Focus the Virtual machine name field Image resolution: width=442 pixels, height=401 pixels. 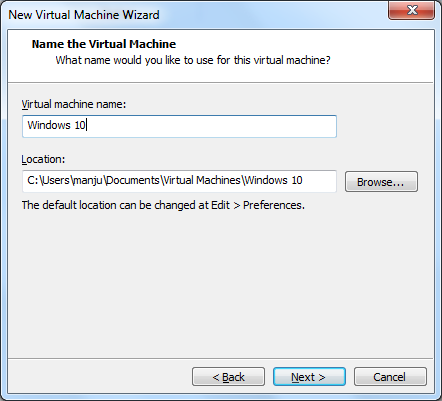179,126
